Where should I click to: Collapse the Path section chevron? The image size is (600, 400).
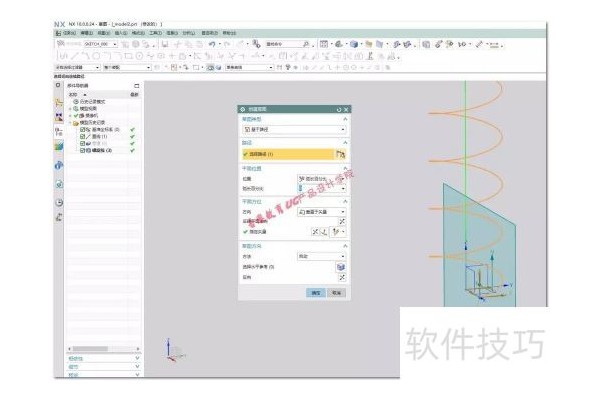pyautogui.click(x=345, y=143)
